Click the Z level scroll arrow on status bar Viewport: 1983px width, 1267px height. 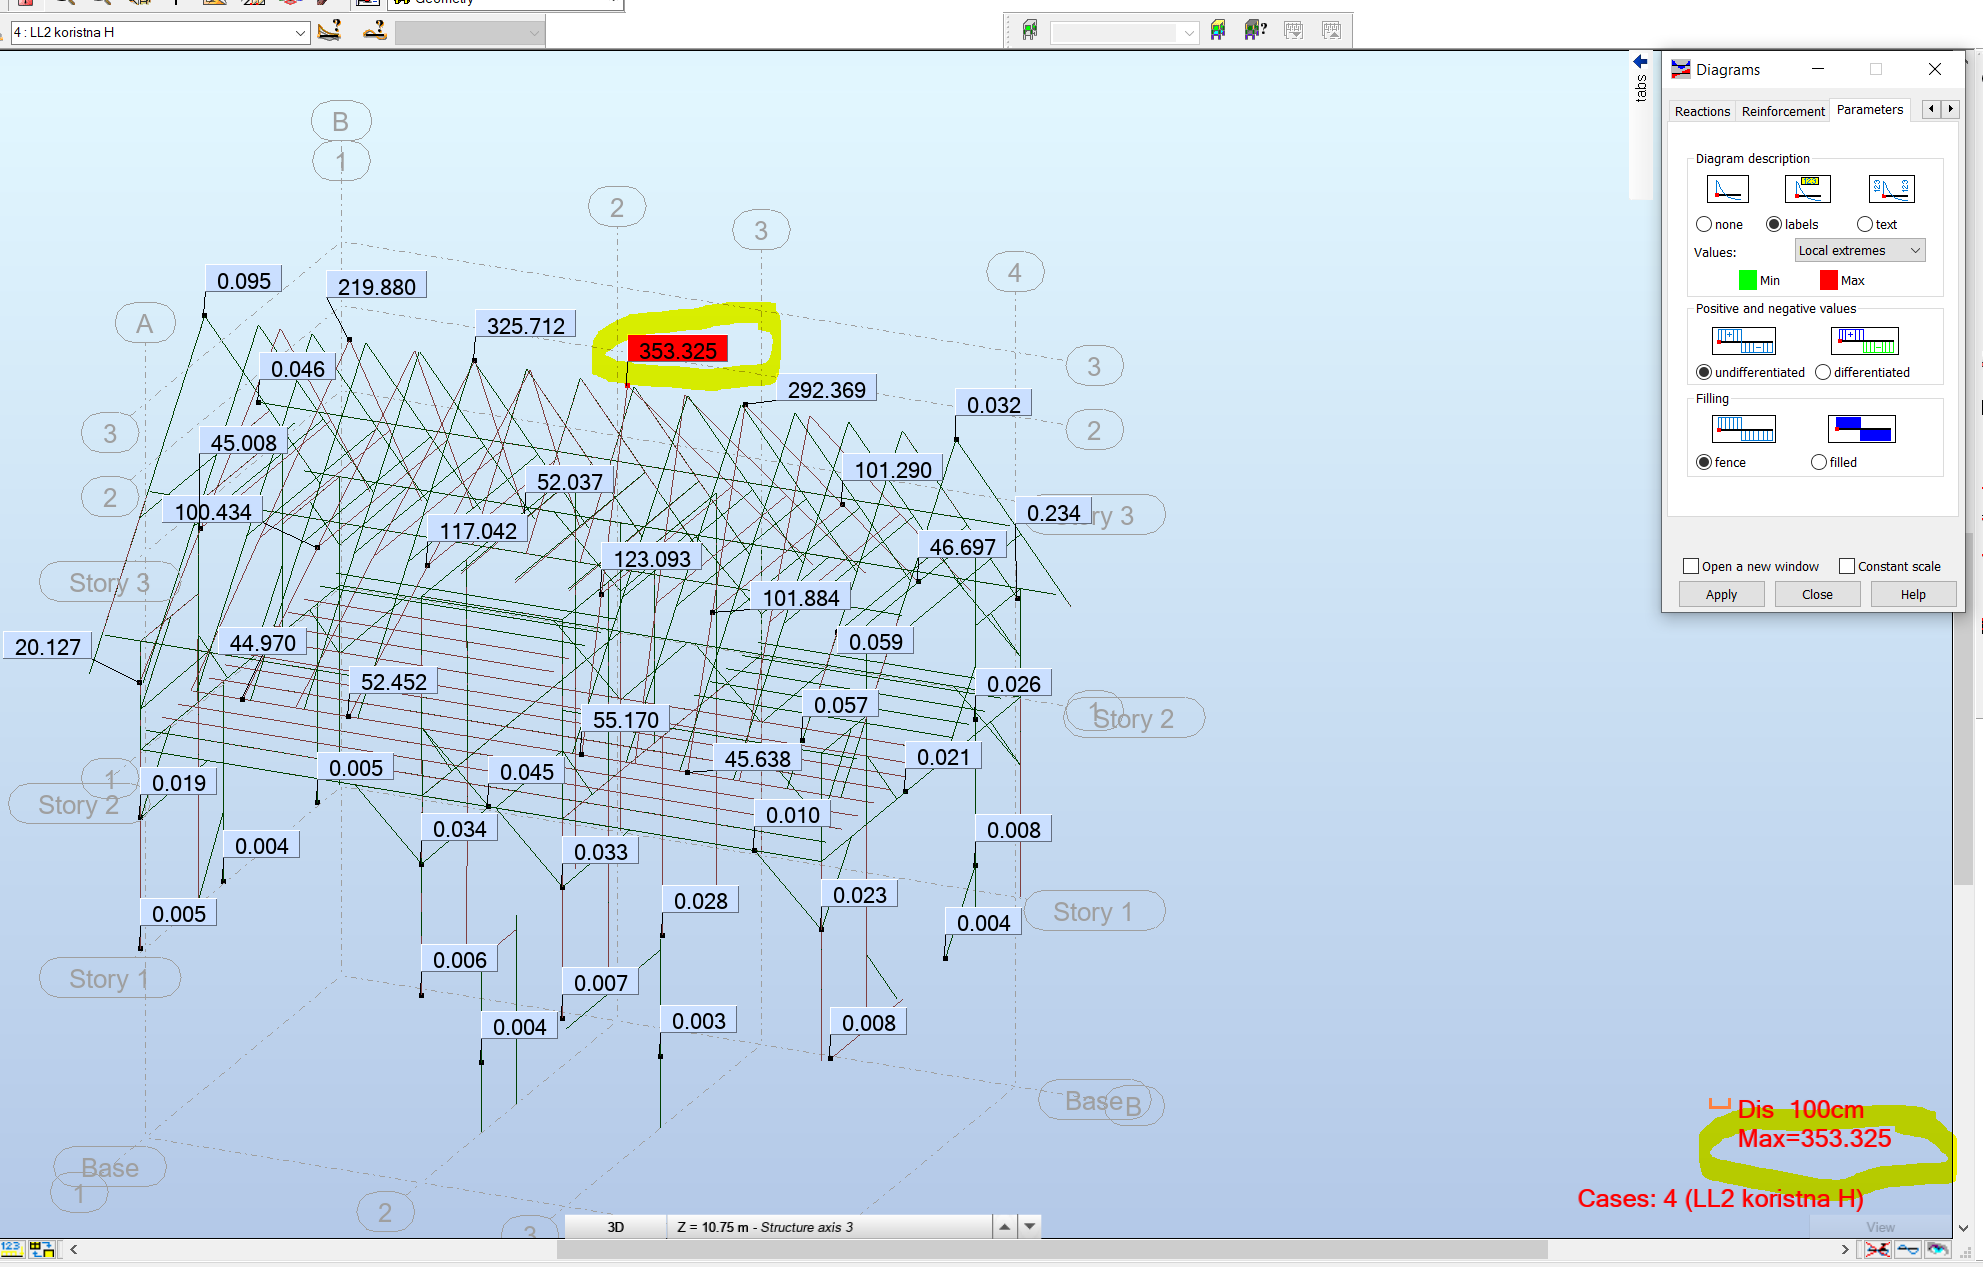click(x=1004, y=1226)
